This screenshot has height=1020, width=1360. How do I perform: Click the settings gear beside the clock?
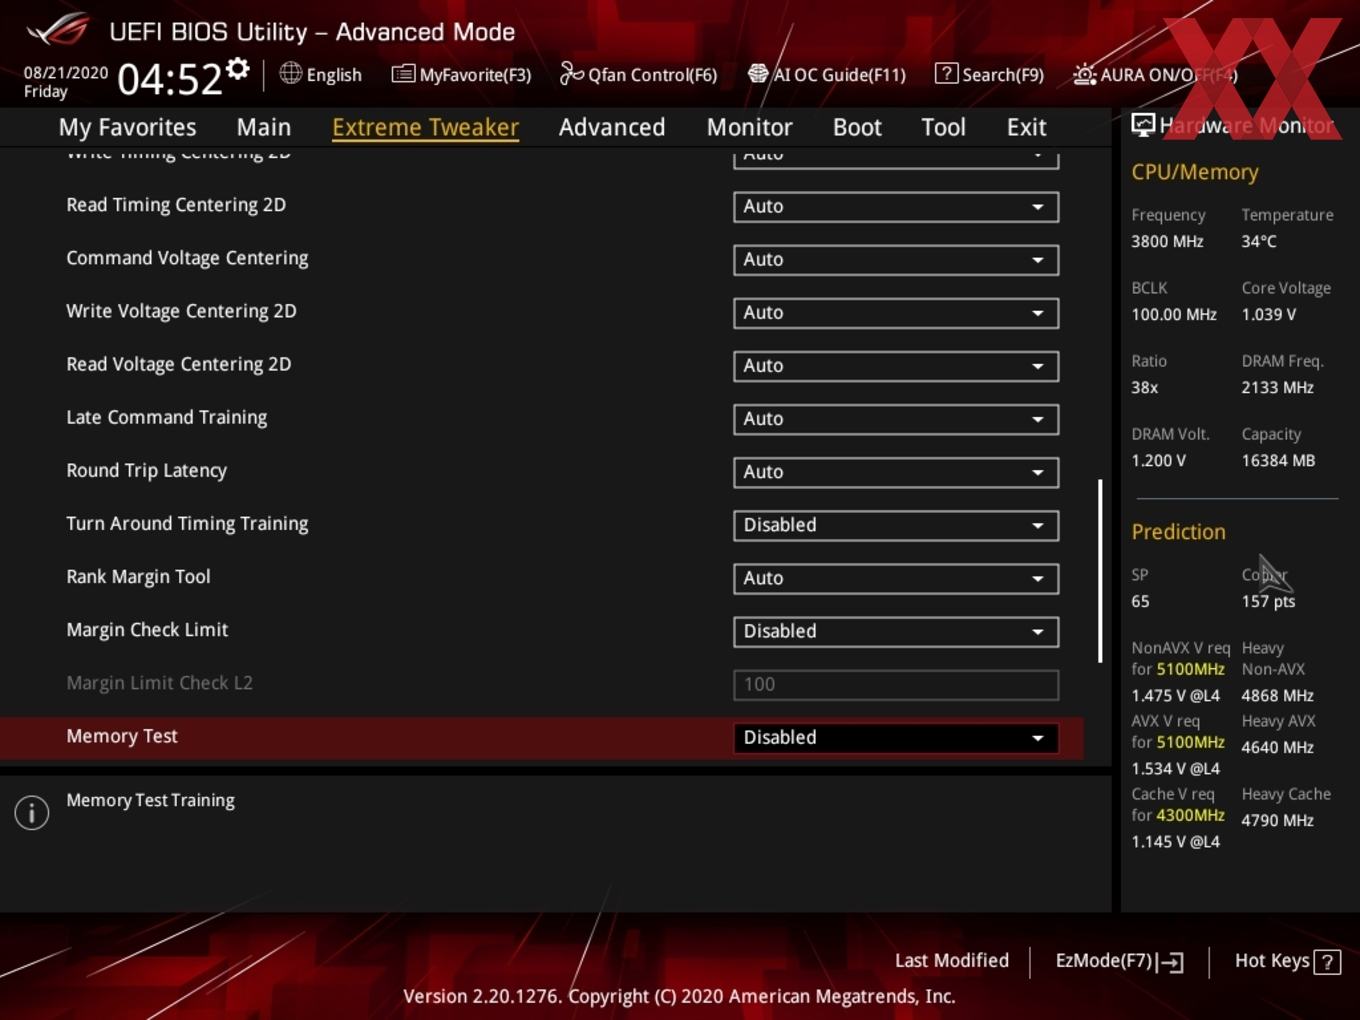click(238, 68)
